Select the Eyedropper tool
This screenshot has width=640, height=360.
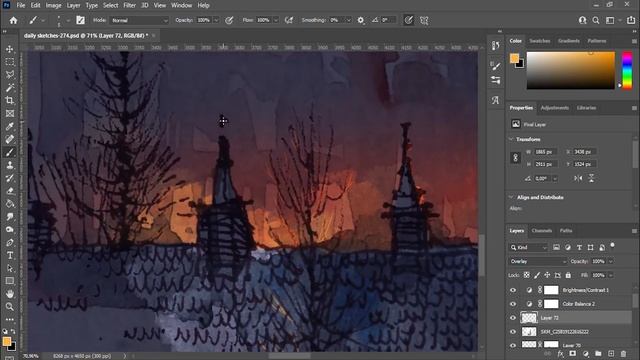pos(10,127)
